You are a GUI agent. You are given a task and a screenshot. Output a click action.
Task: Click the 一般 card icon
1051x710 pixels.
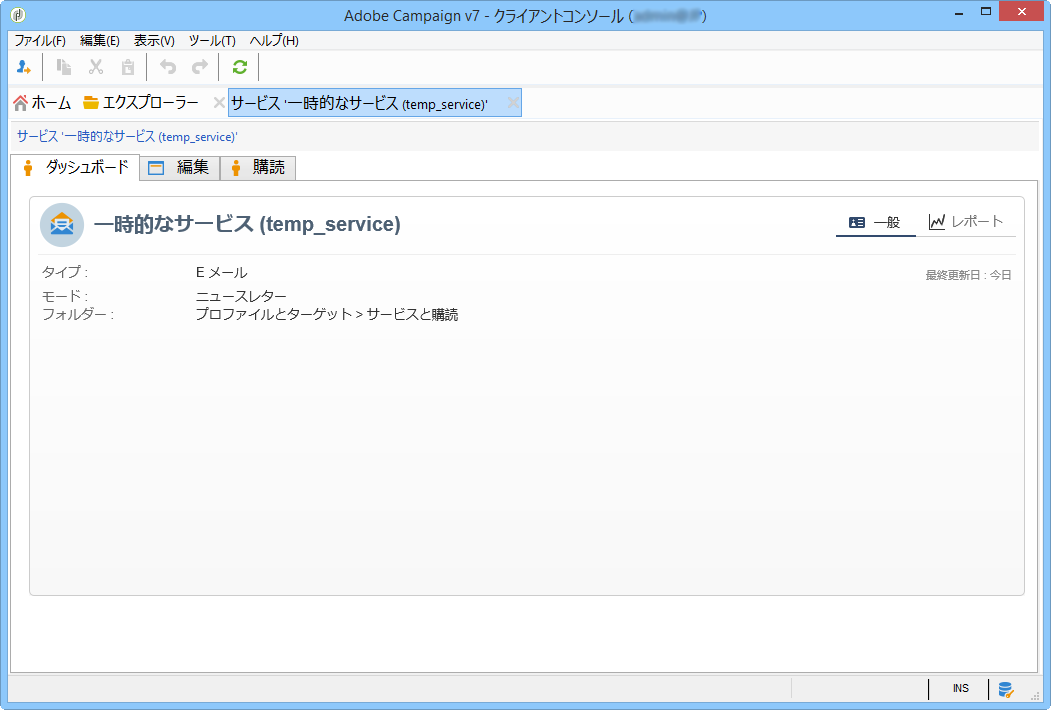click(x=857, y=223)
